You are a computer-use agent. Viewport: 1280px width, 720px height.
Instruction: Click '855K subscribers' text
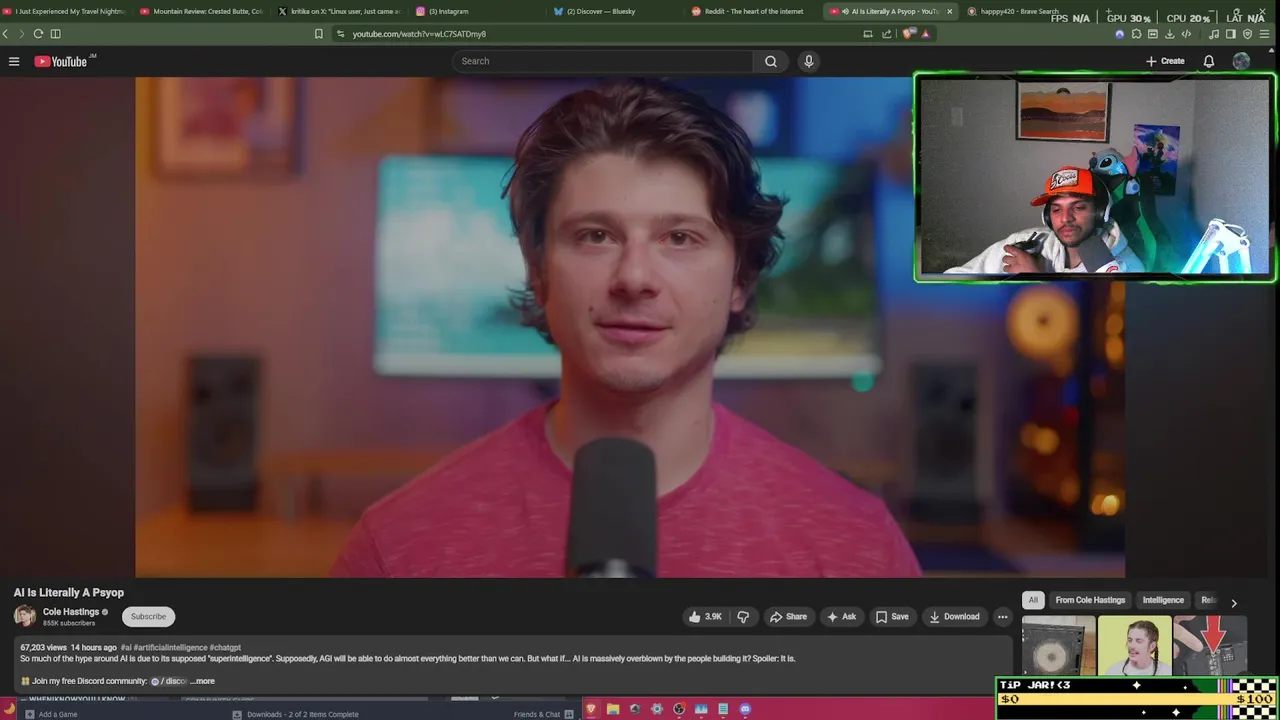point(69,623)
